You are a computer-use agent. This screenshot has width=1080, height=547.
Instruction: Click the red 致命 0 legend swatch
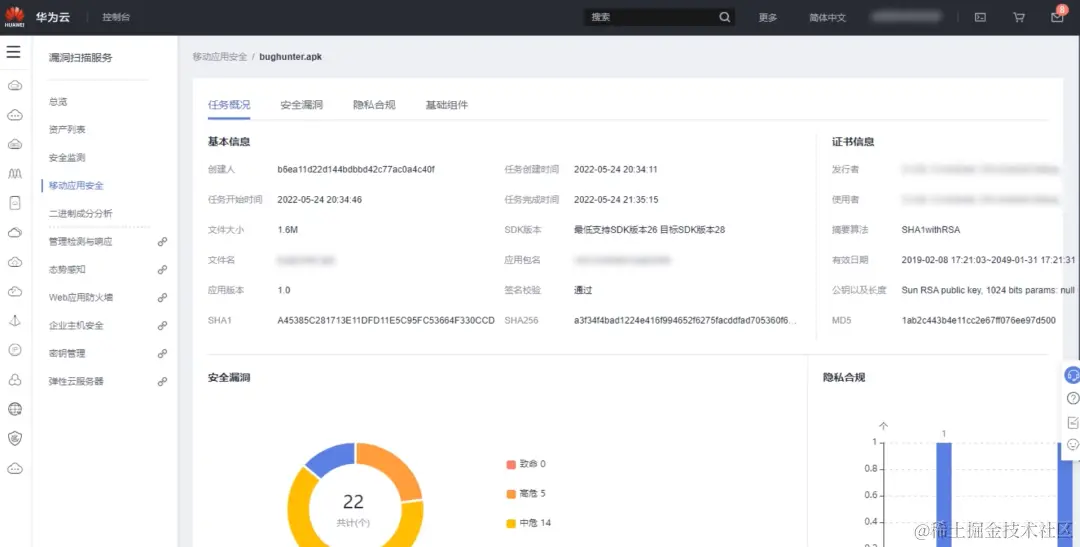coord(511,464)
